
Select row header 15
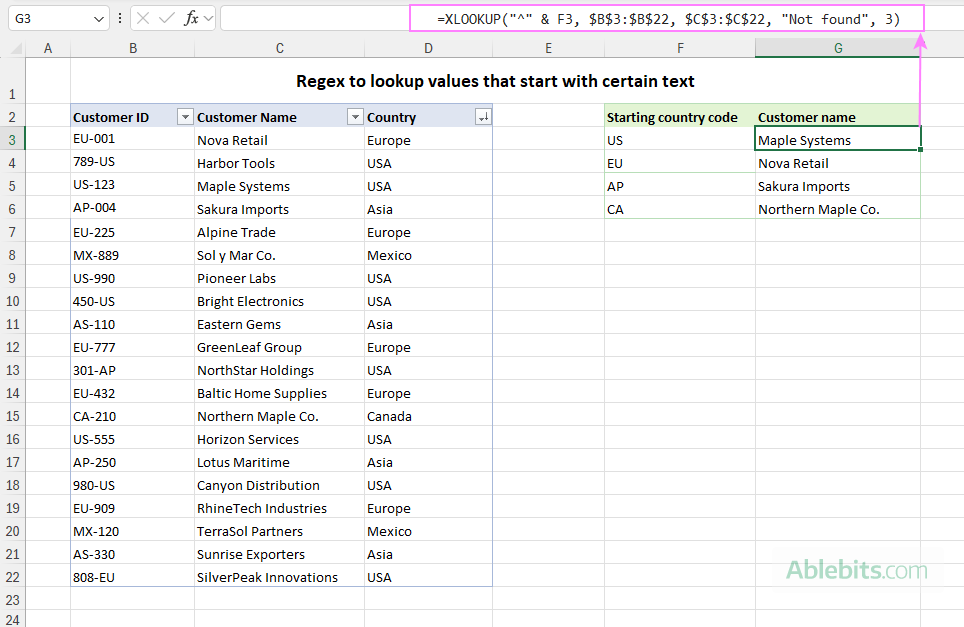[x=13, y=416]
